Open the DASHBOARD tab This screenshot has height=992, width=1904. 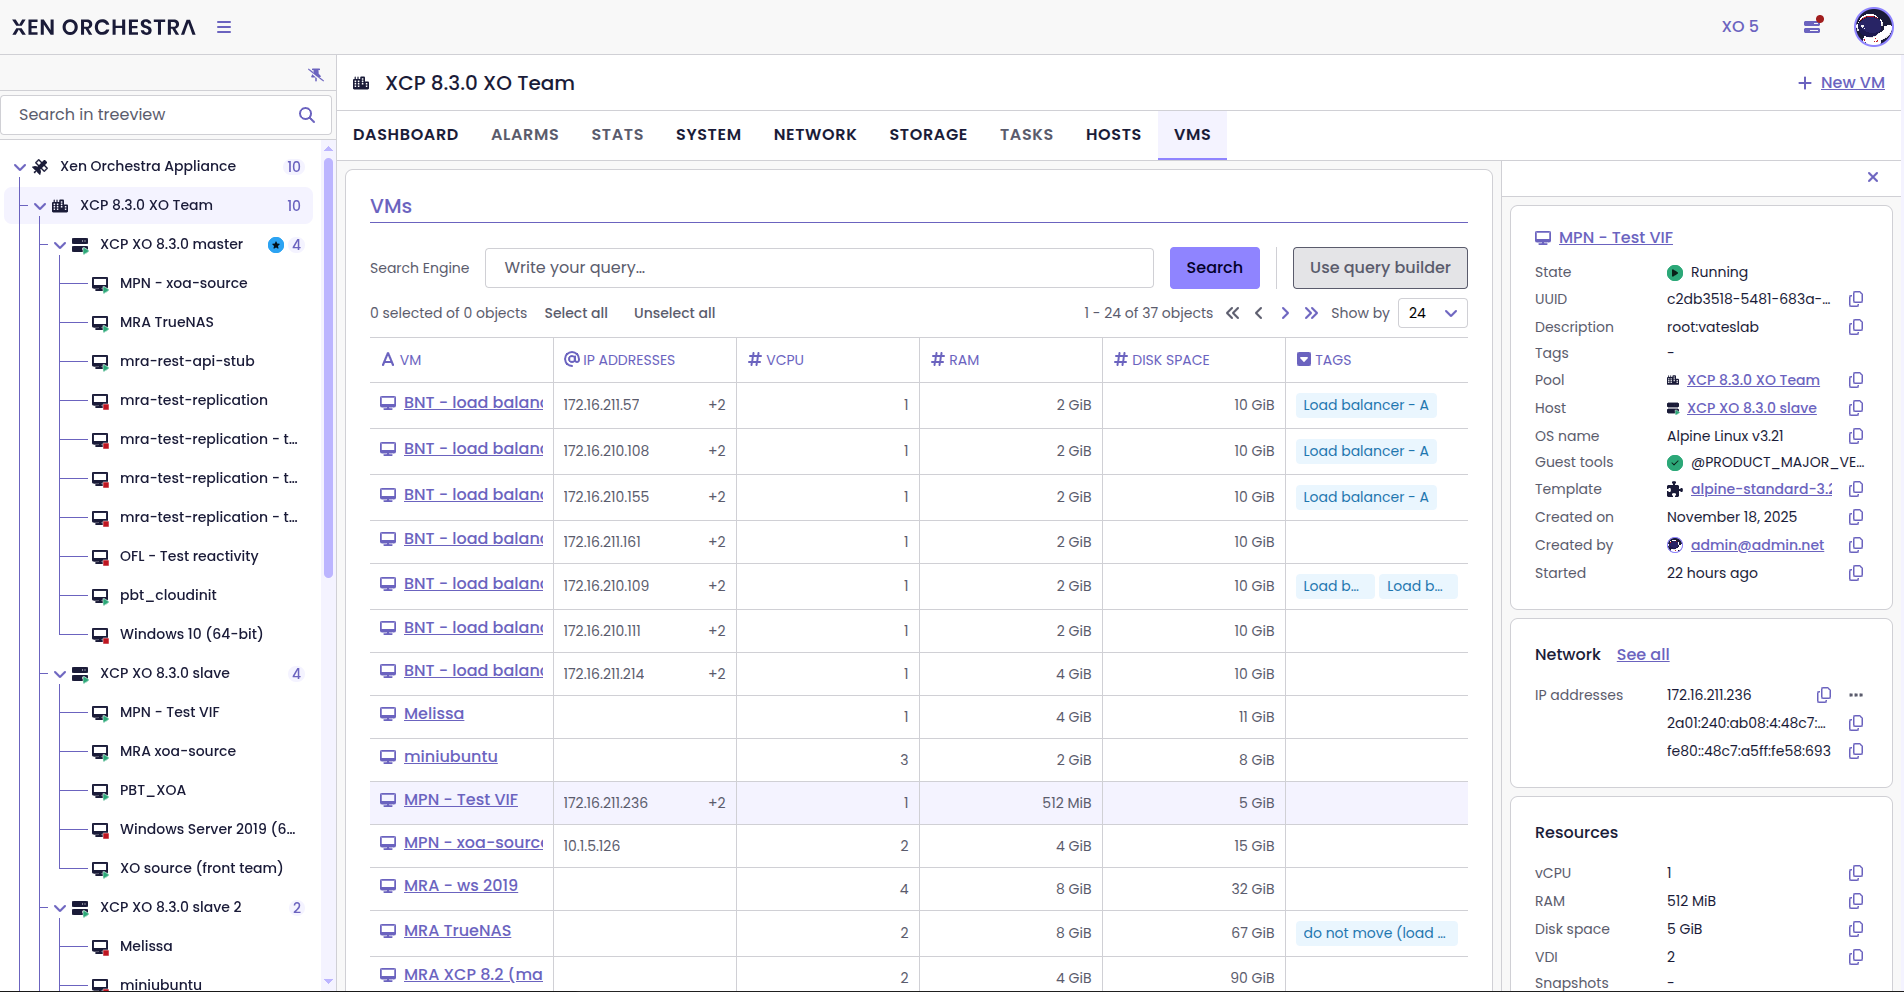point(405,135)
